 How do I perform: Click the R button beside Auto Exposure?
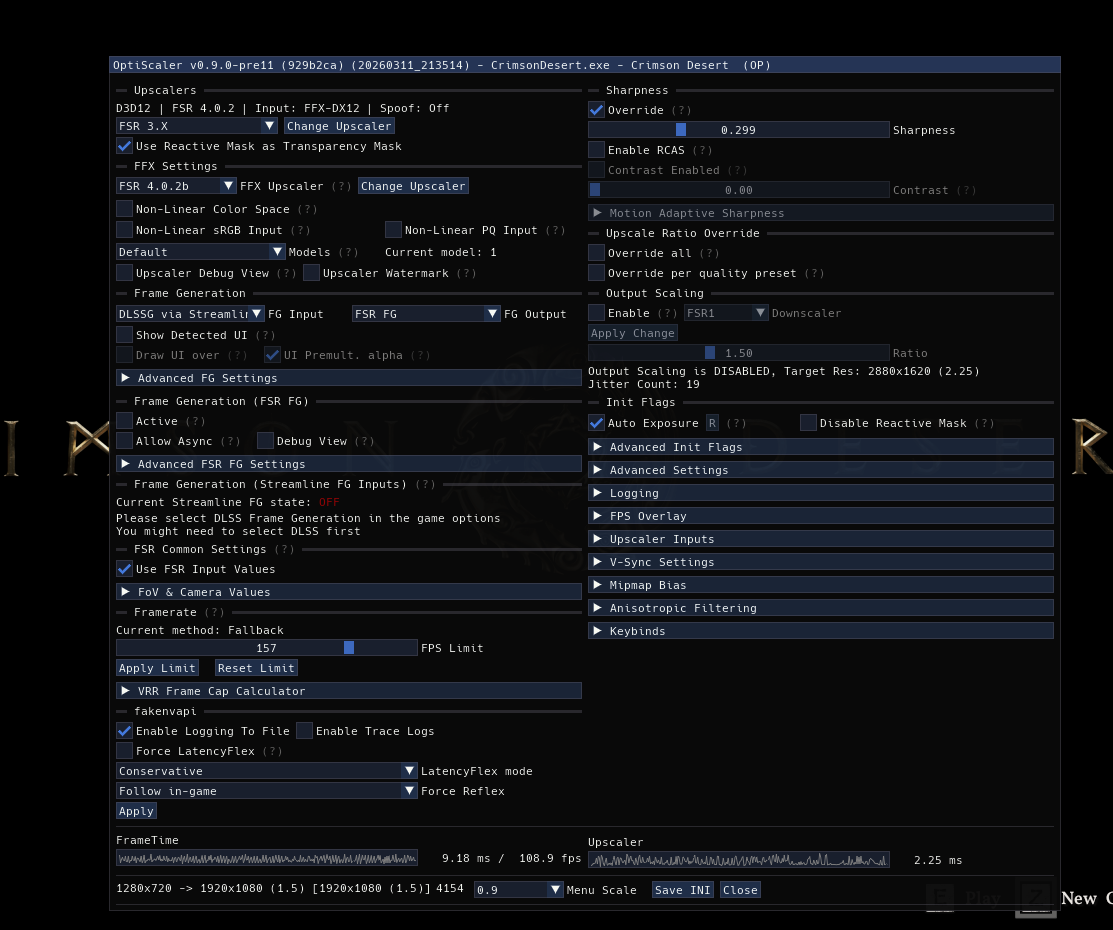(712, 422)
